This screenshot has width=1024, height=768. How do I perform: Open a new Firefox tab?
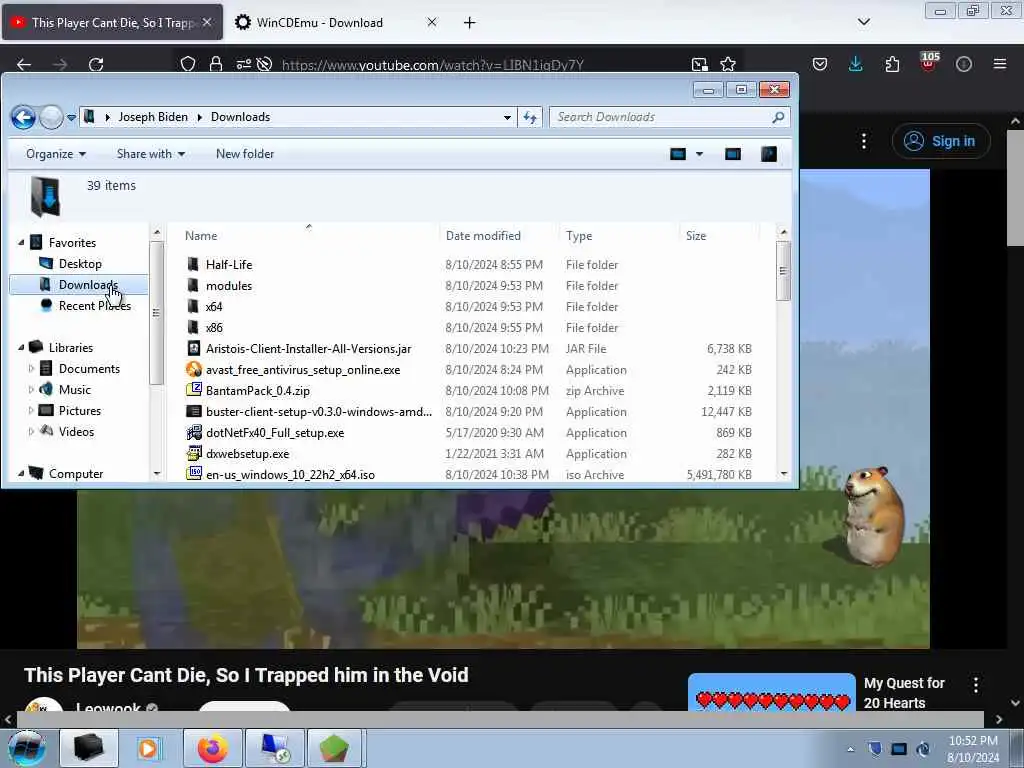click(x=469, y=23)
